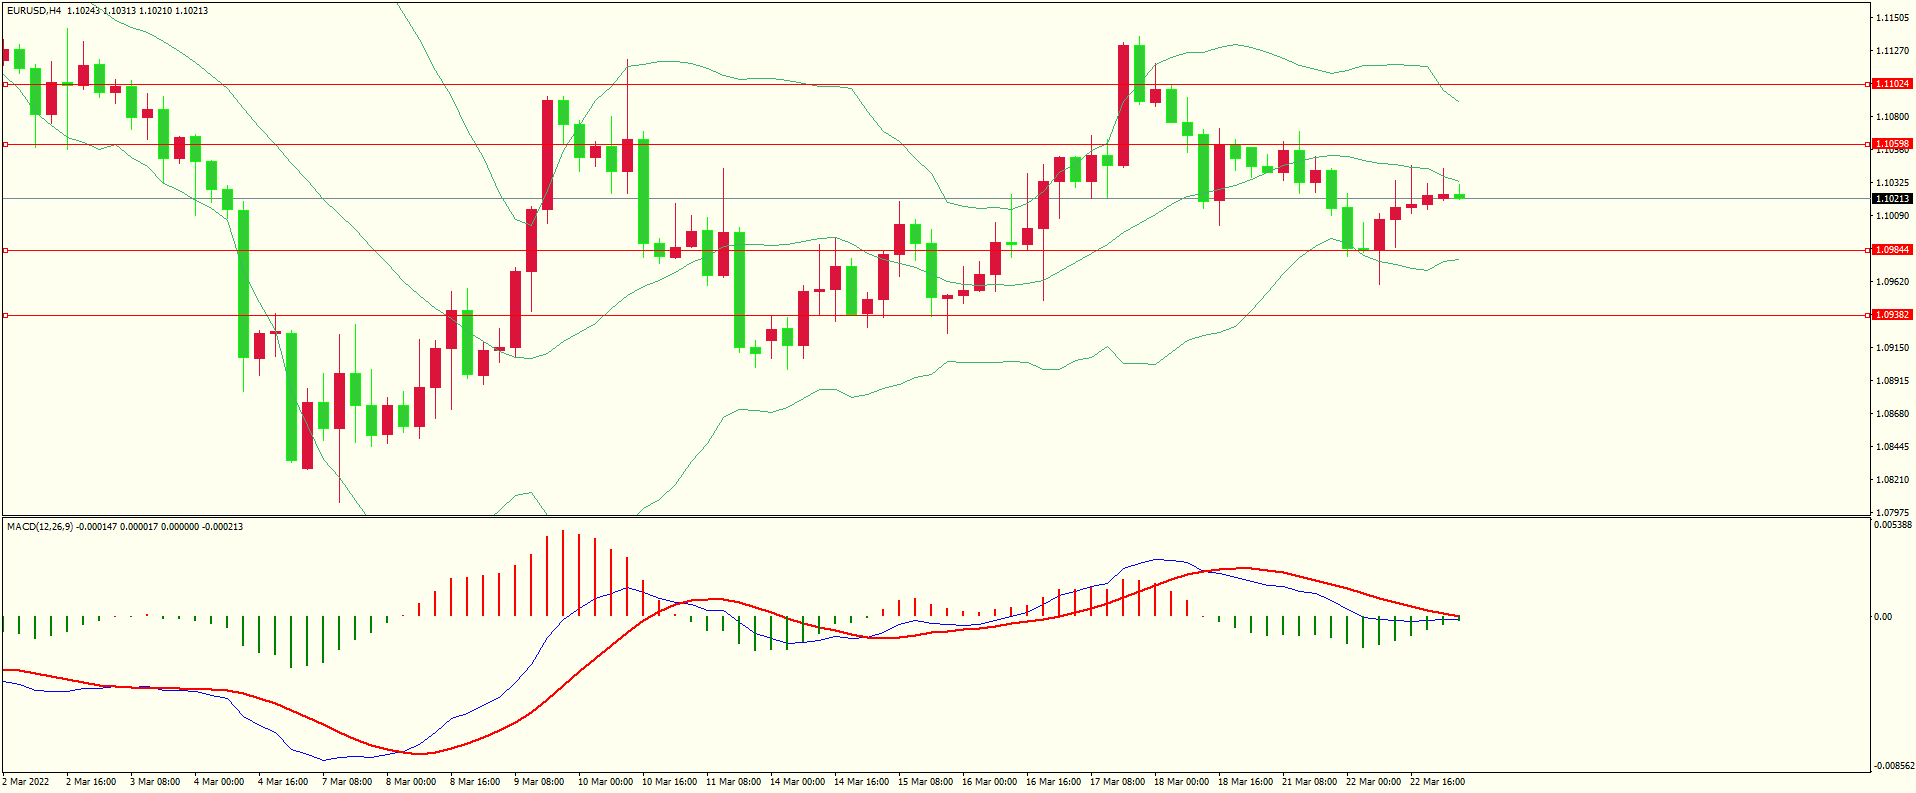The image size is (1916, 793).
Task: Click the 4 Mar 16:00 time label
Action: click(x=283, y=782)
